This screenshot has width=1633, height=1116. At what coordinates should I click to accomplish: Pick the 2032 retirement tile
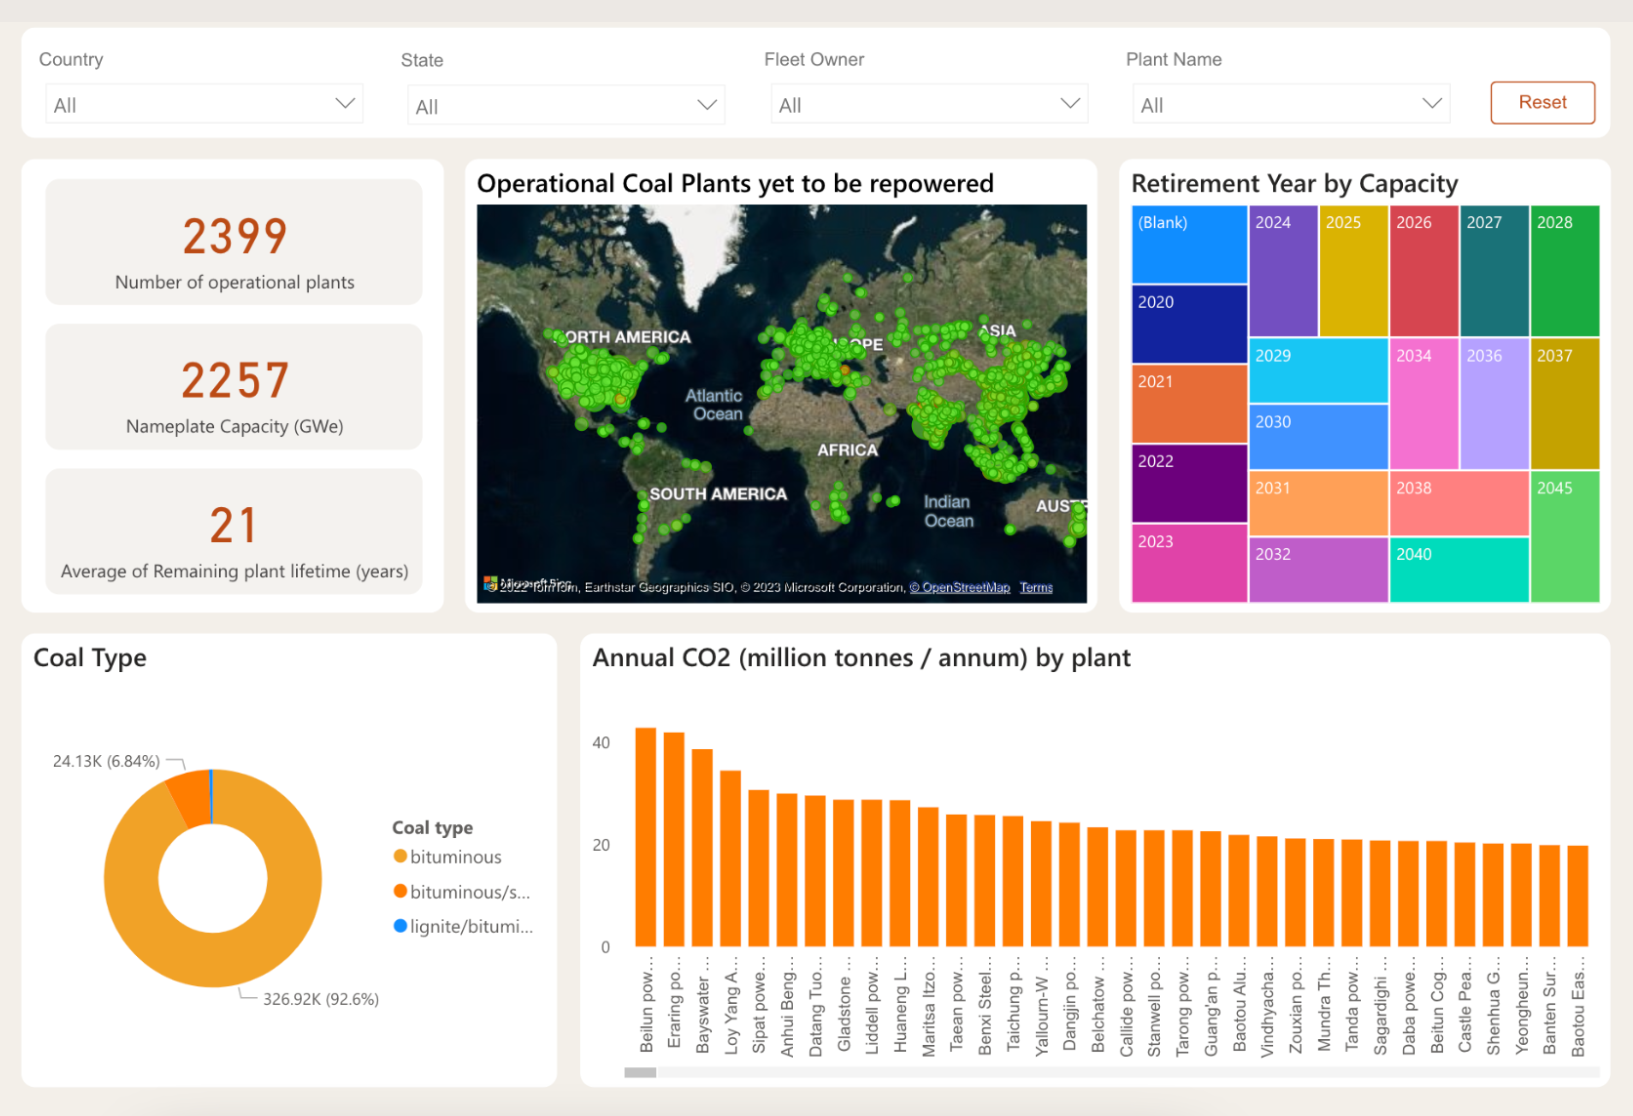[1318, 570]
